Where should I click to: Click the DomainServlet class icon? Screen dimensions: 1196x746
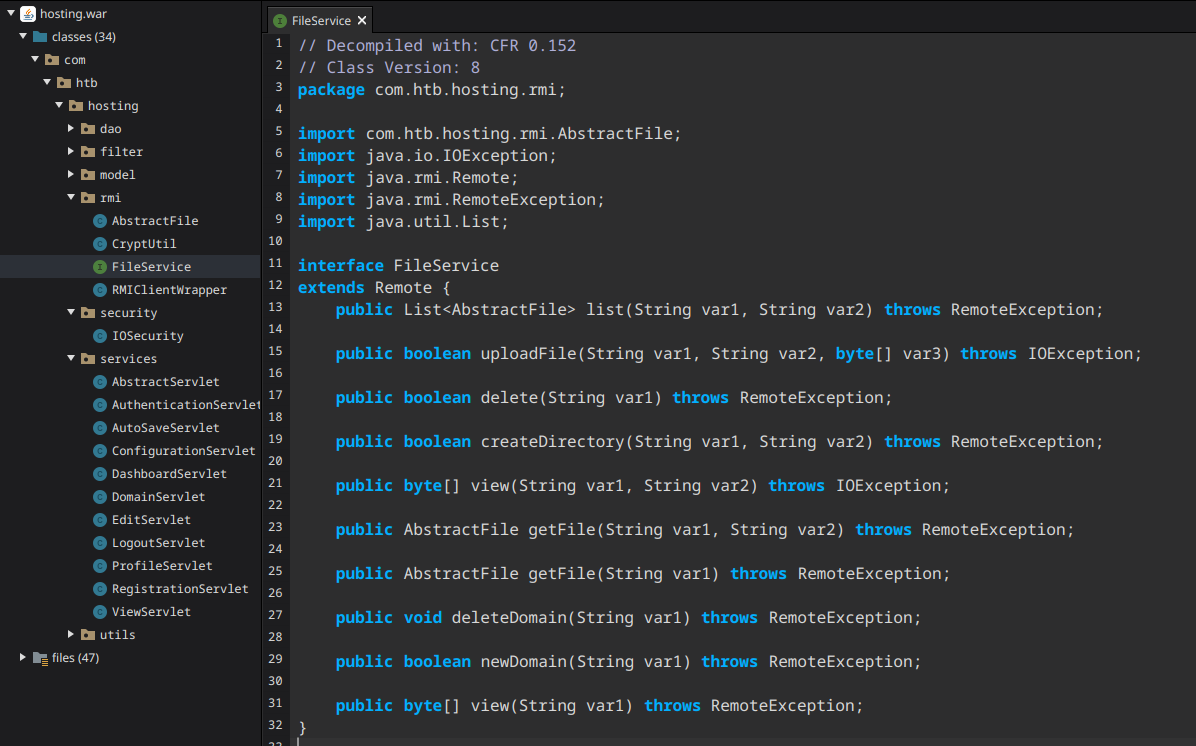click(x=100, y=497)
